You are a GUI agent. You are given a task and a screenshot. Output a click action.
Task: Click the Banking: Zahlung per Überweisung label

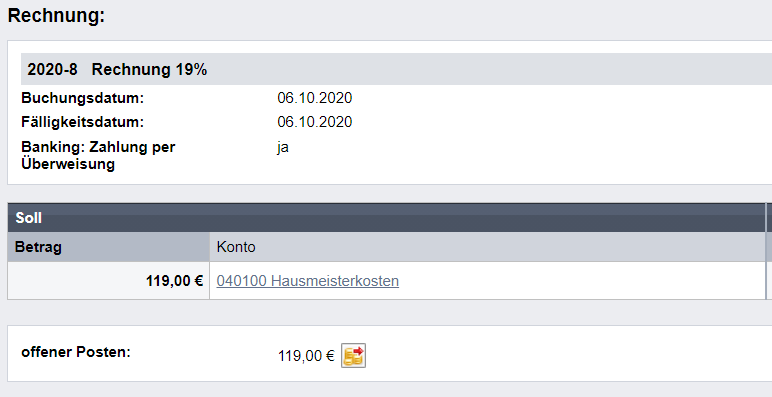98,155
